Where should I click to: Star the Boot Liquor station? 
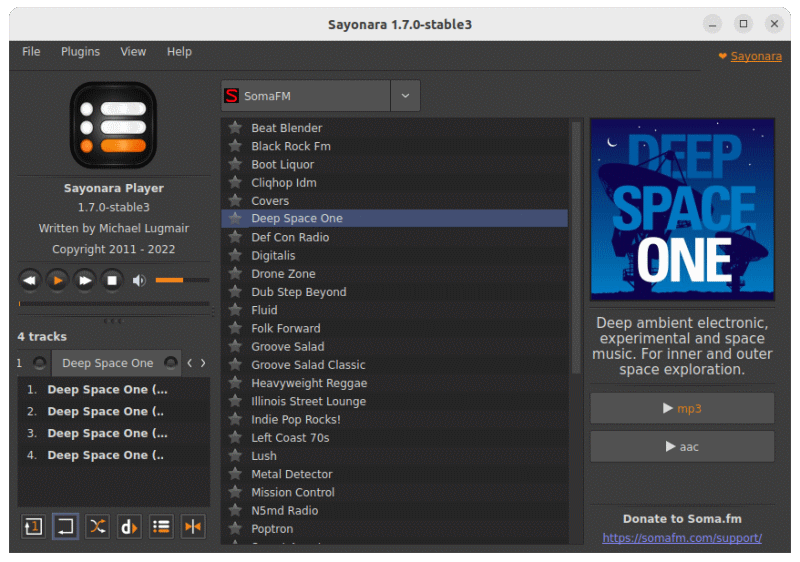tap(235, 164)
